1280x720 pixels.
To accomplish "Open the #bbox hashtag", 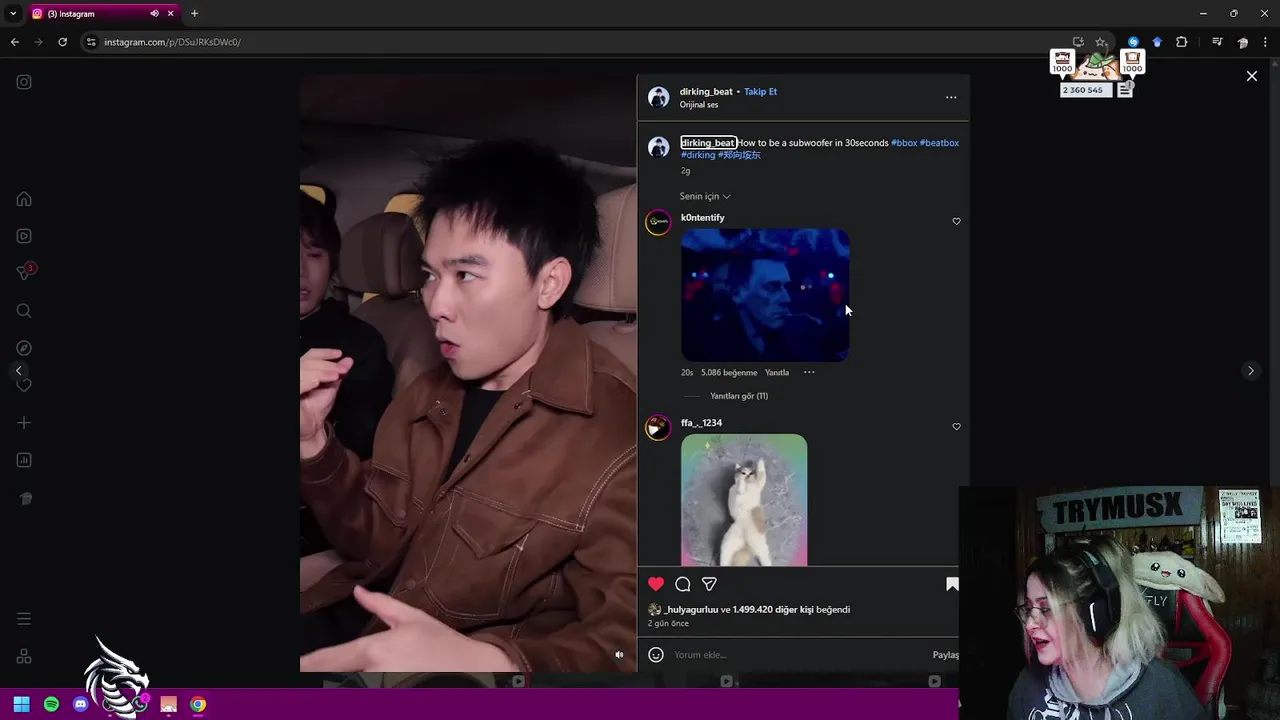I will point(904,143).
